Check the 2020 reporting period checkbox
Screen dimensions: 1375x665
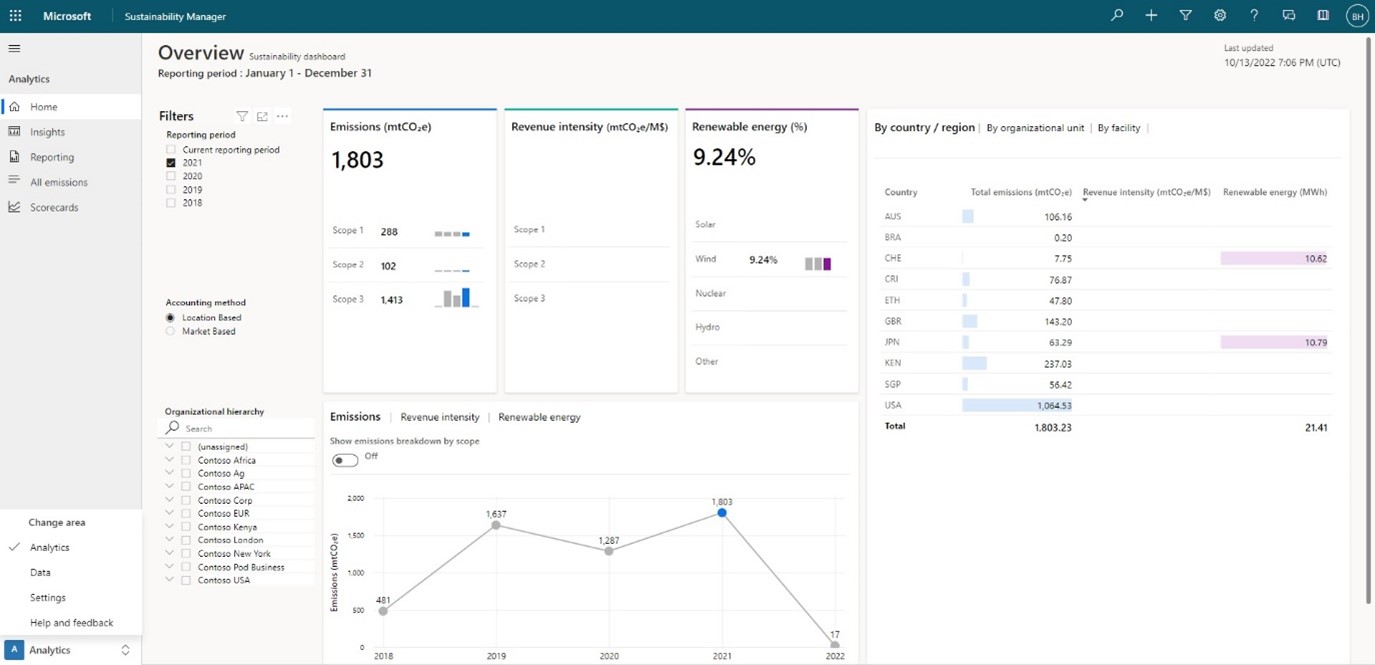pos(170,175)
